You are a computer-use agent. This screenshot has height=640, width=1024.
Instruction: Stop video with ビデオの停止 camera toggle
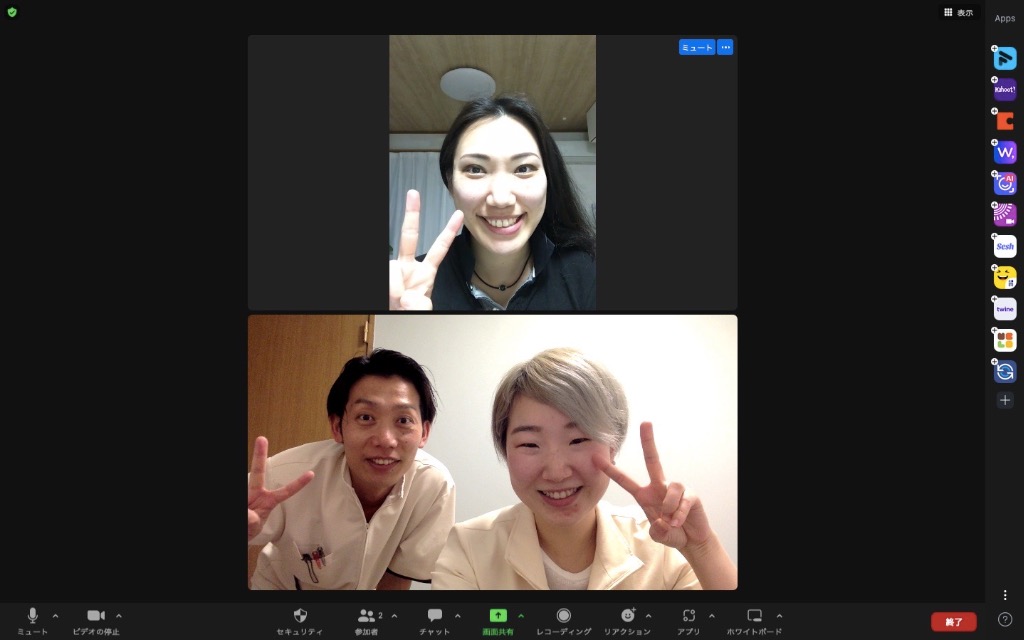96,616
